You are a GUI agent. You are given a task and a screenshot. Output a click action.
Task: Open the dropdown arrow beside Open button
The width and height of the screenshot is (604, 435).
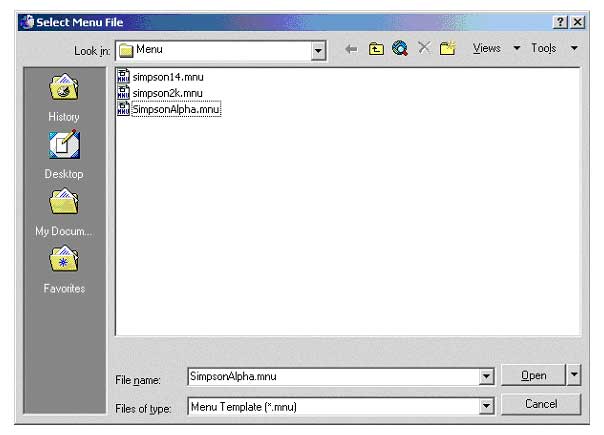[x=574, y=375]
